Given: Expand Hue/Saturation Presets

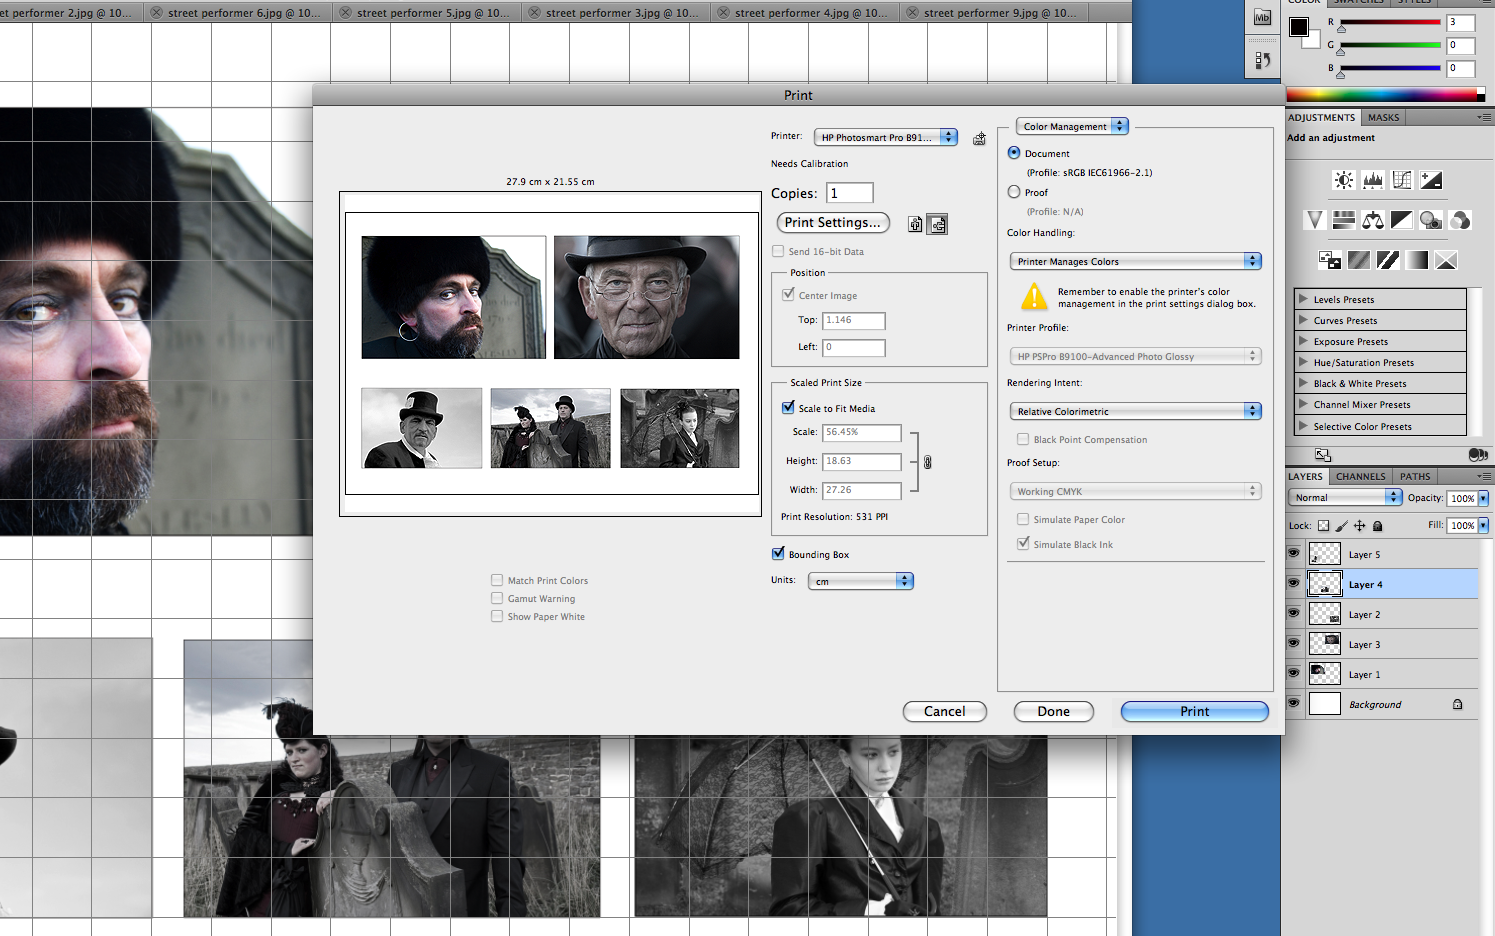Looking at the screenshot, I should [x=1303, y=362].
